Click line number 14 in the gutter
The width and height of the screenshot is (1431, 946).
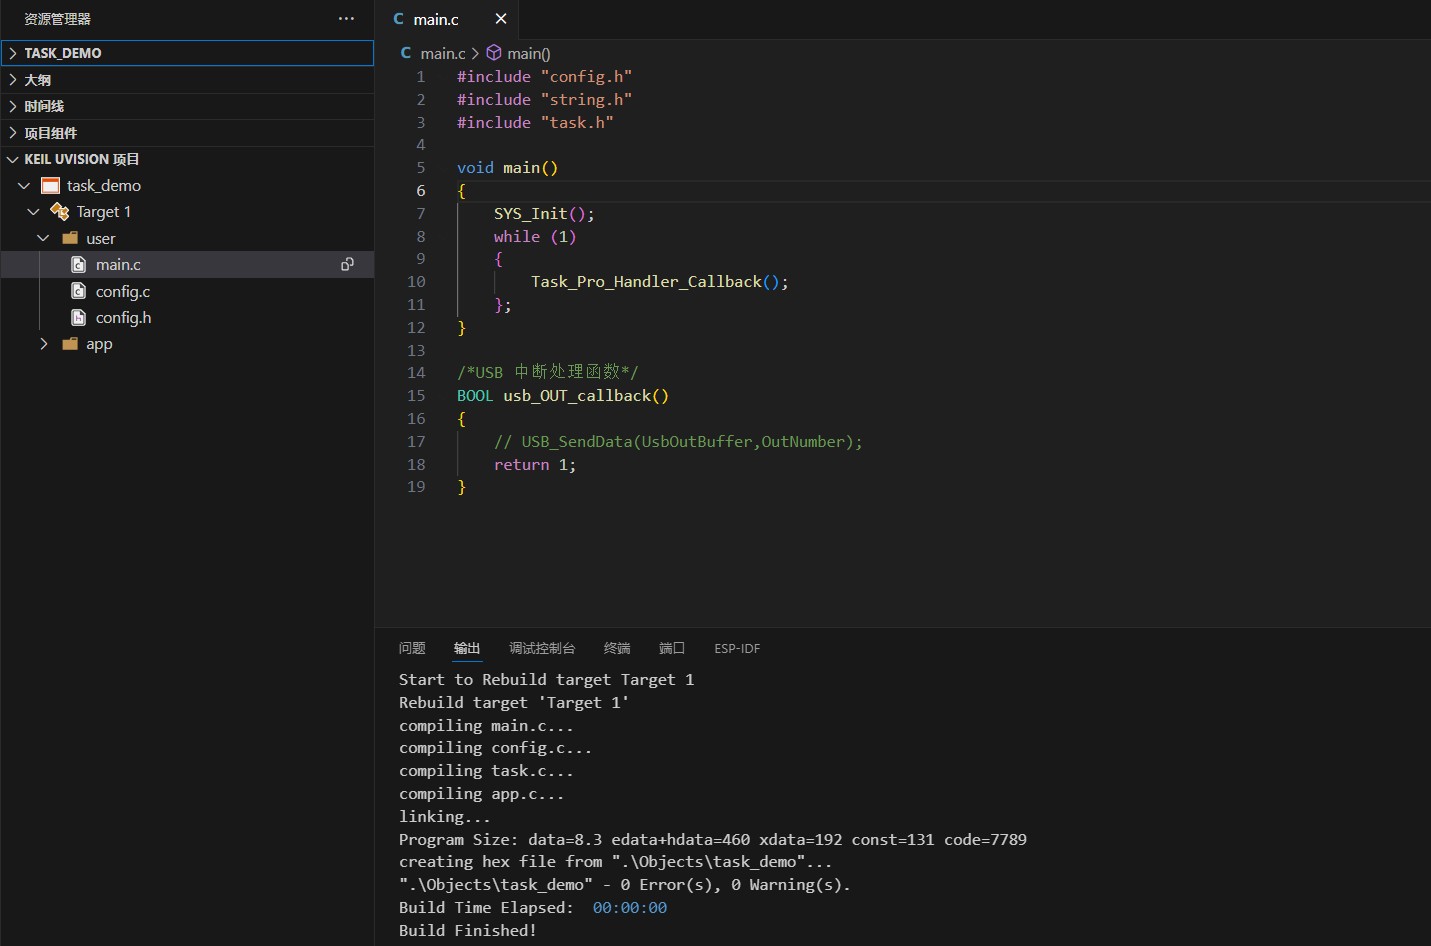coord(416,373)
